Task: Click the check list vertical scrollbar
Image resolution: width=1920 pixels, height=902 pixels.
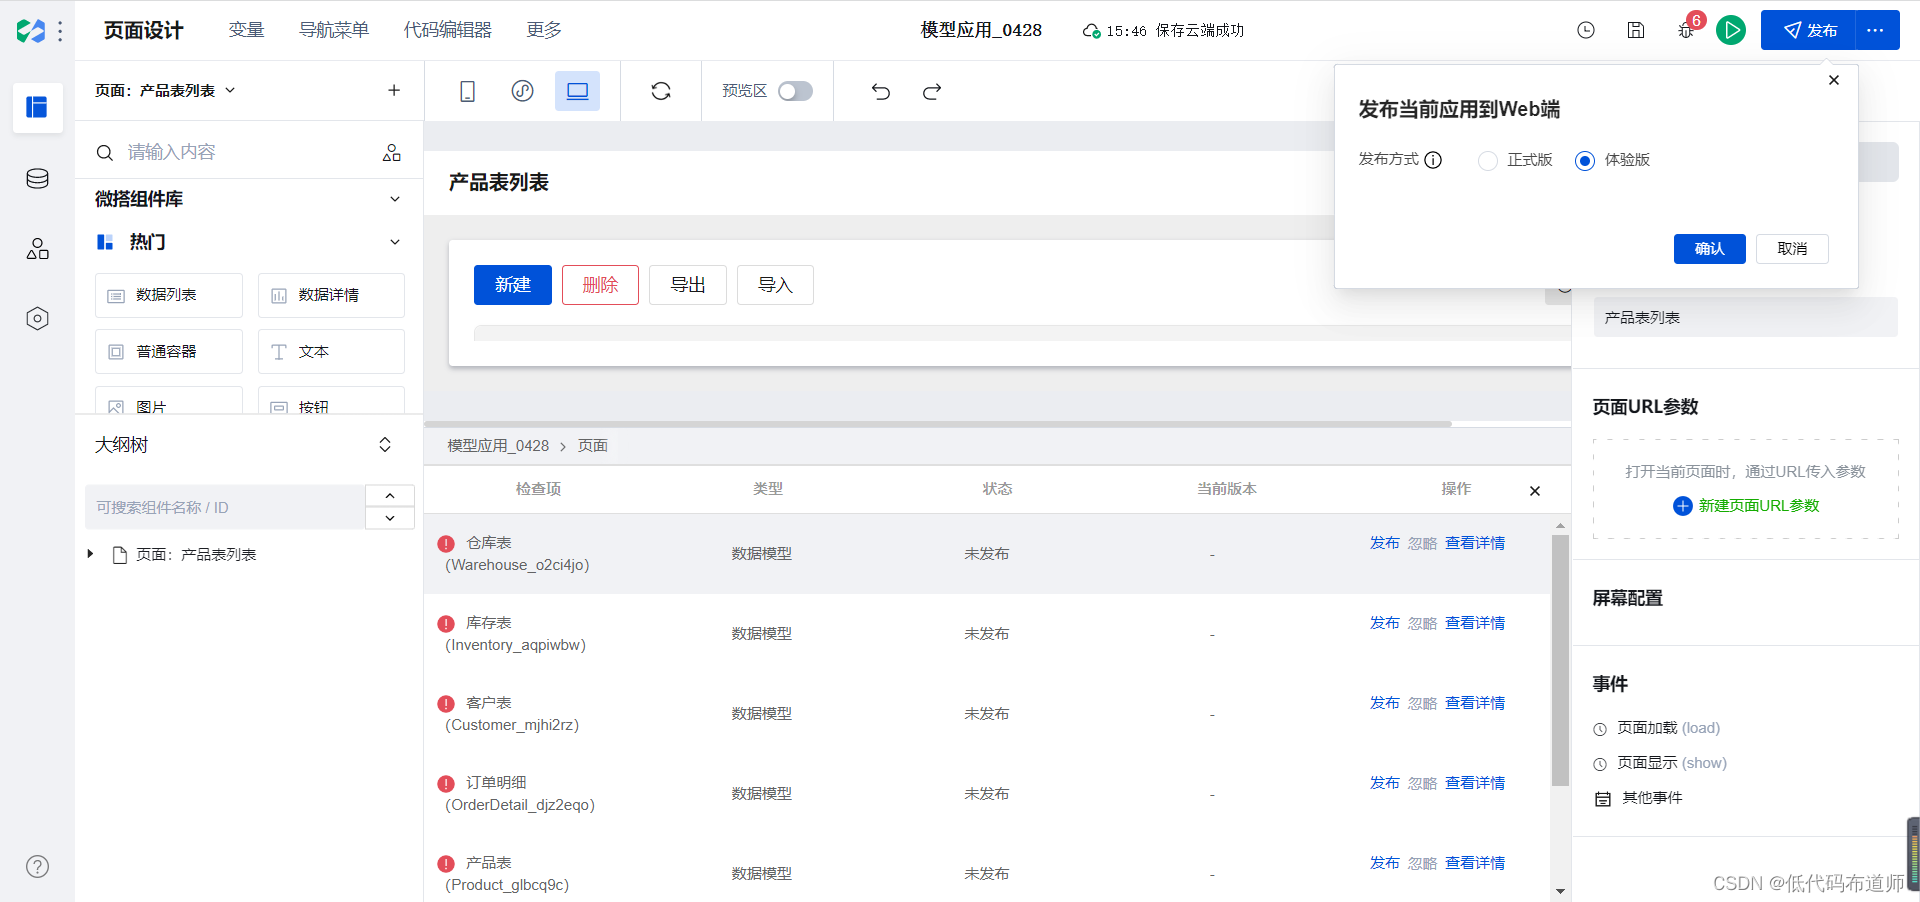Action: click(1560, 660)
